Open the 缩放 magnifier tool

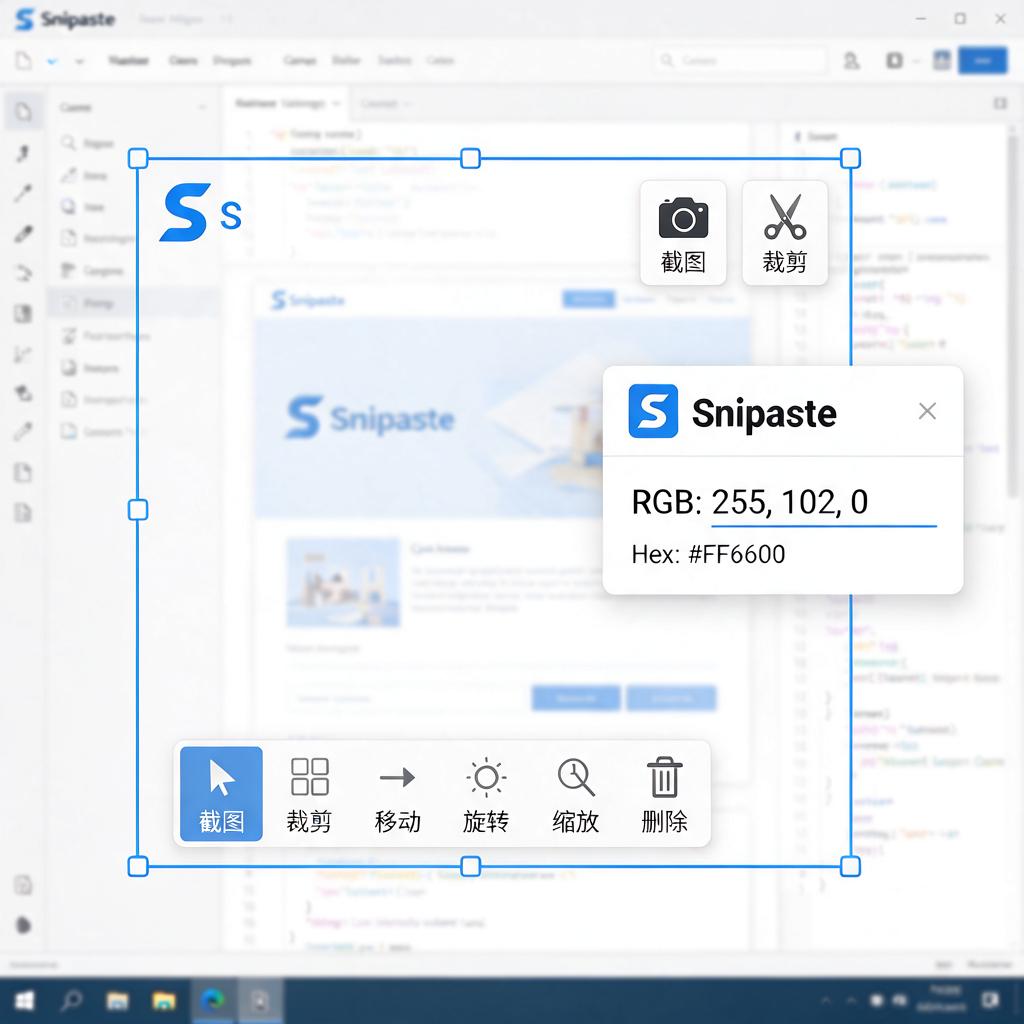tap(575, 793)
